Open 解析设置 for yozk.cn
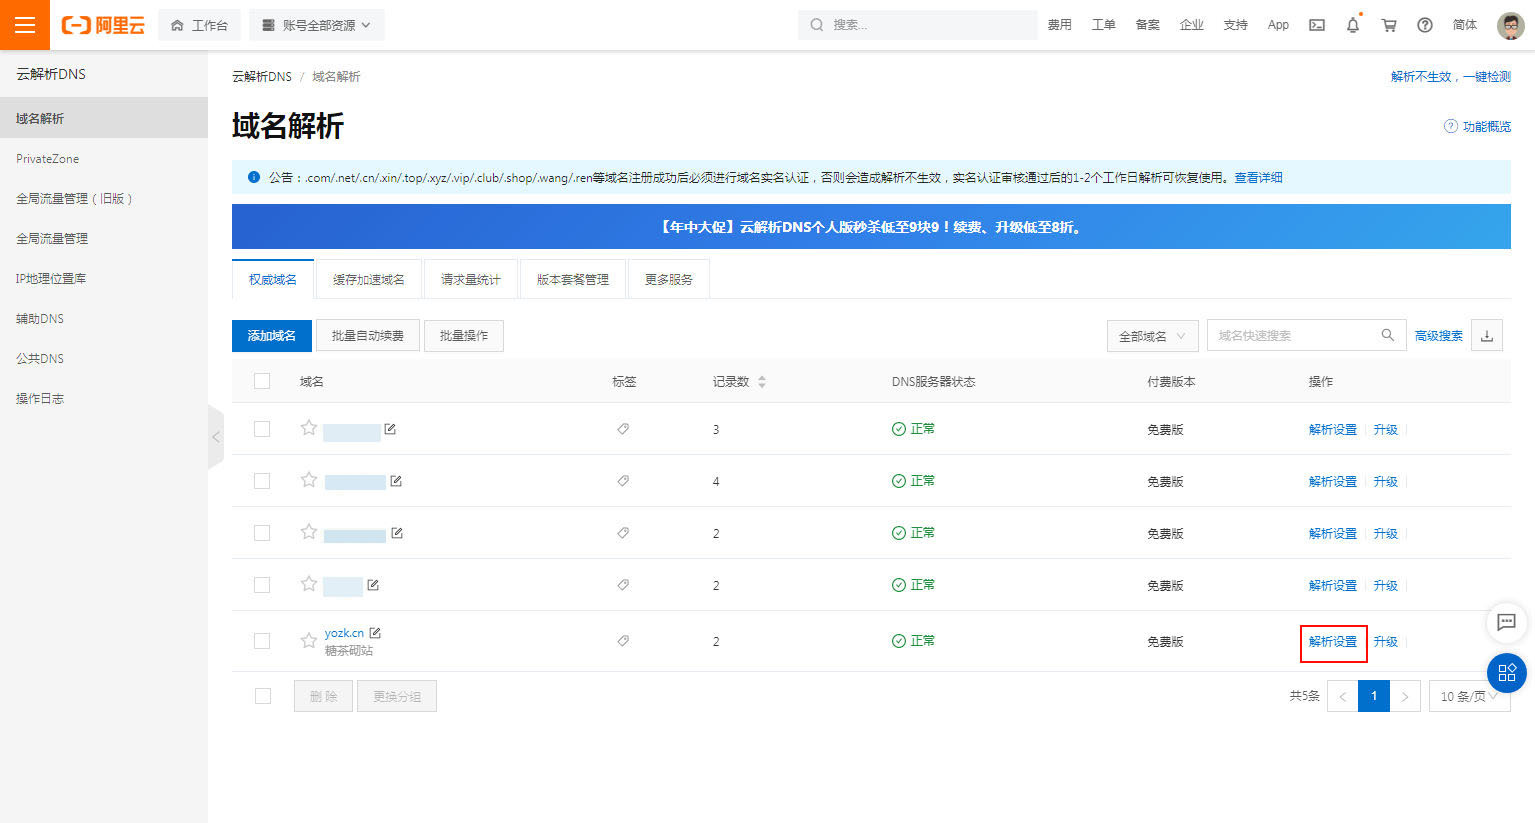 point(1332,641)
